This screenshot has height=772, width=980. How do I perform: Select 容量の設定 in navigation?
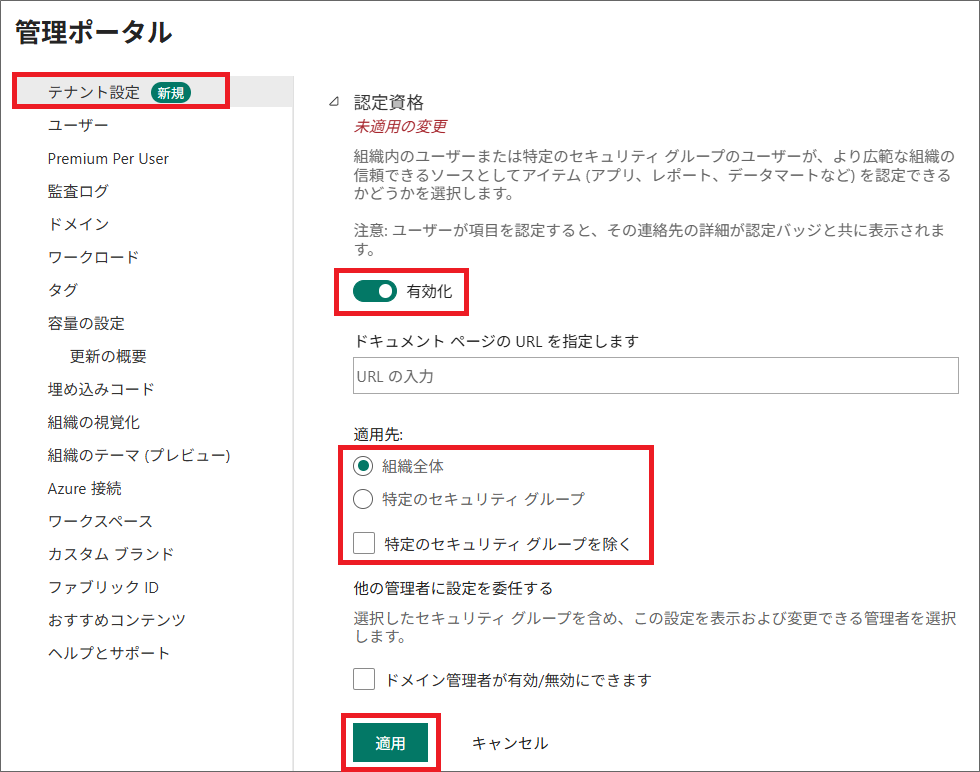[86, 323]
